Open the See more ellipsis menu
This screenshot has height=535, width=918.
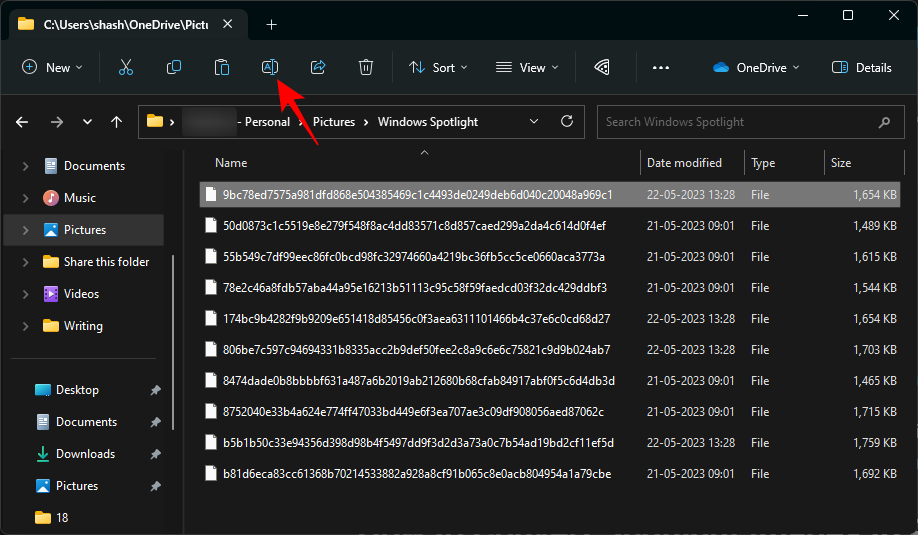click(x=660, y=67)
